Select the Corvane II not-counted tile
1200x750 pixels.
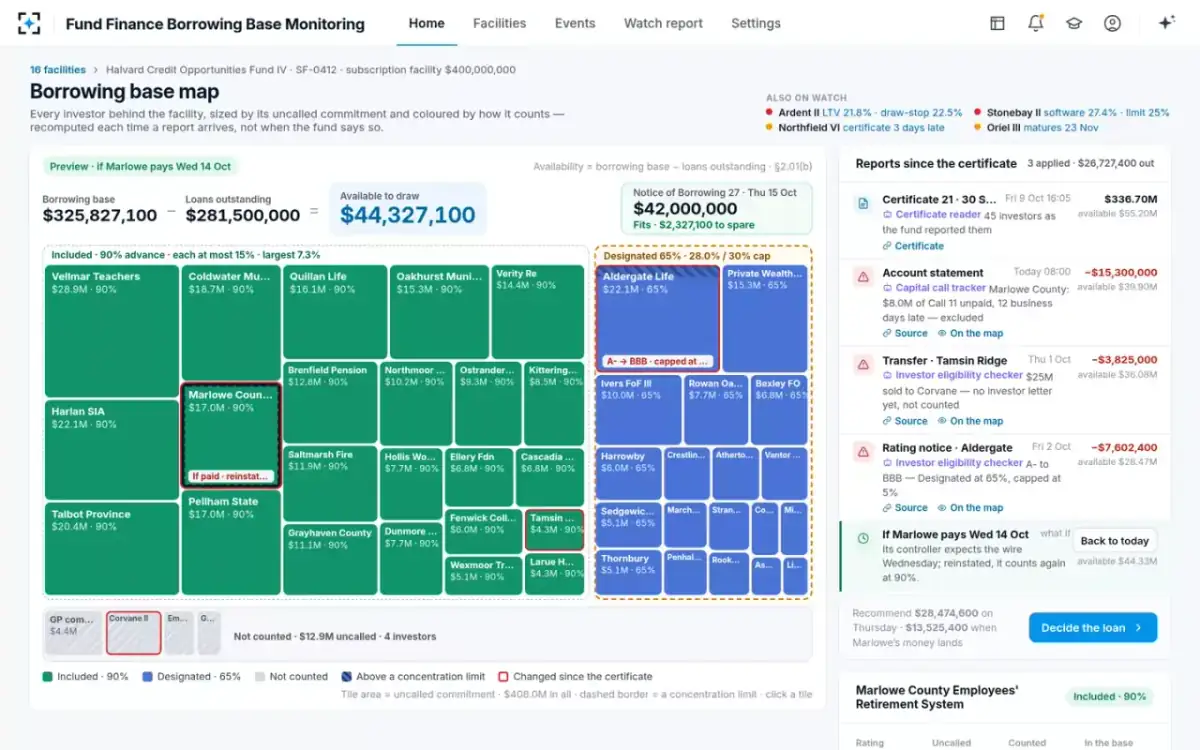click(x=134, y=633)
